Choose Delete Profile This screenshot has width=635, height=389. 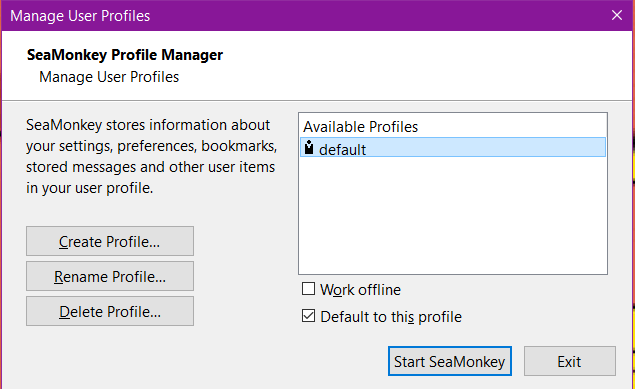[x=110, y=311]
